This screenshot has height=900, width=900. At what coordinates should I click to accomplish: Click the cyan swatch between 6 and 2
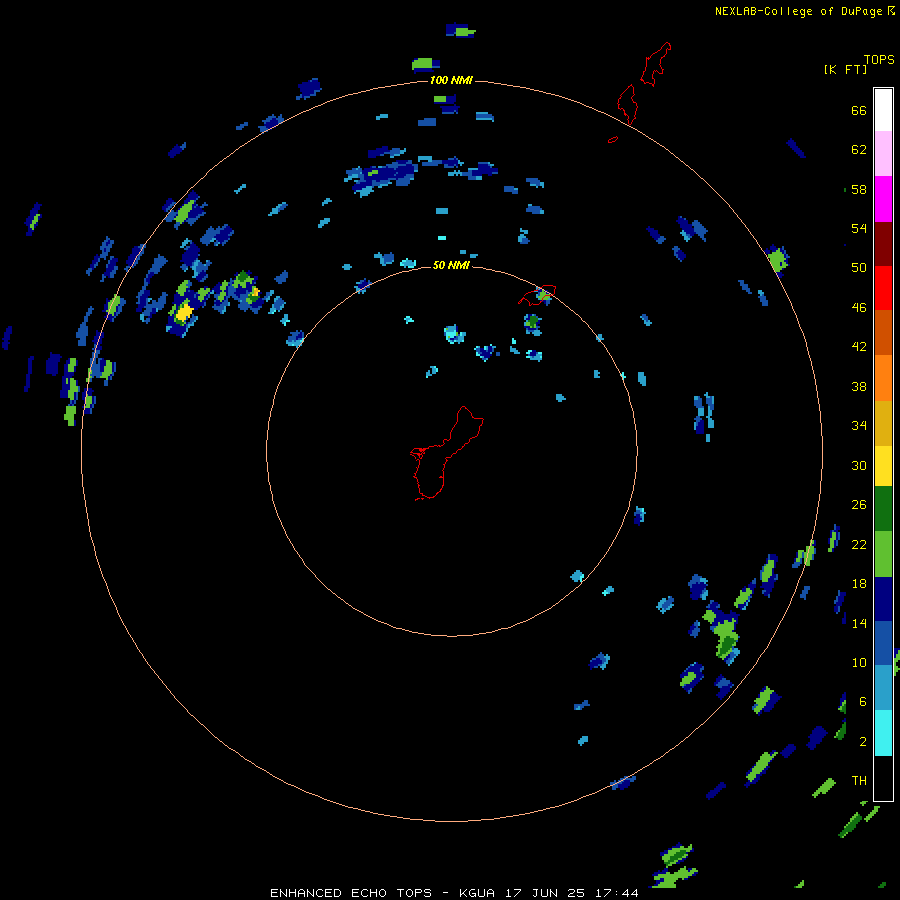point(883,733)
